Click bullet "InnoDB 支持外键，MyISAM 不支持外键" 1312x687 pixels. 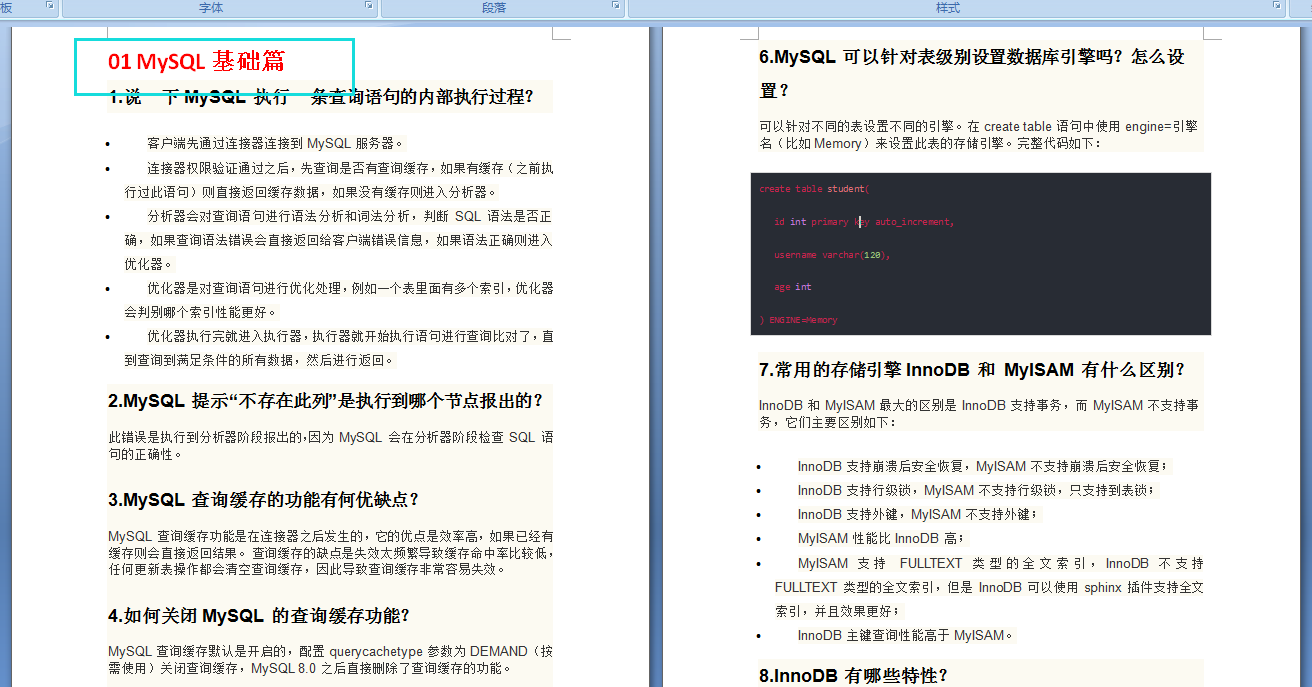[919, 514]
